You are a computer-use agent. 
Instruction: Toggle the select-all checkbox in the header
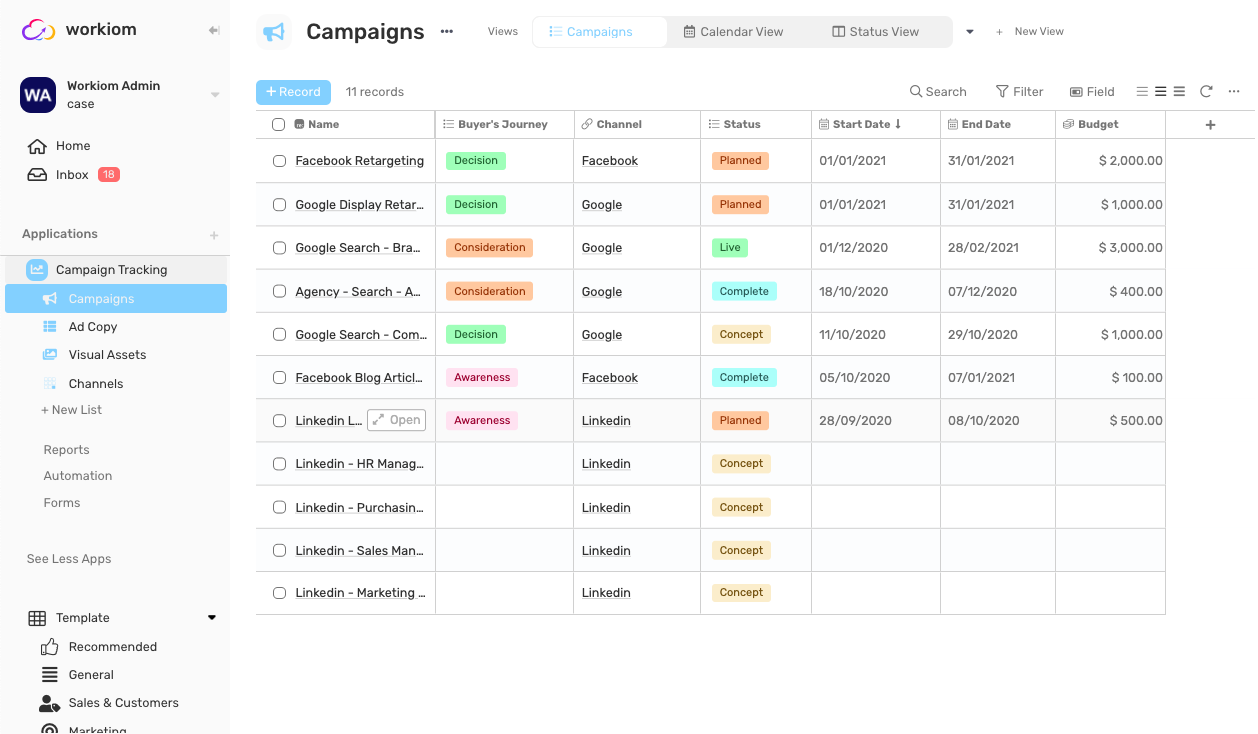[277, 123]
